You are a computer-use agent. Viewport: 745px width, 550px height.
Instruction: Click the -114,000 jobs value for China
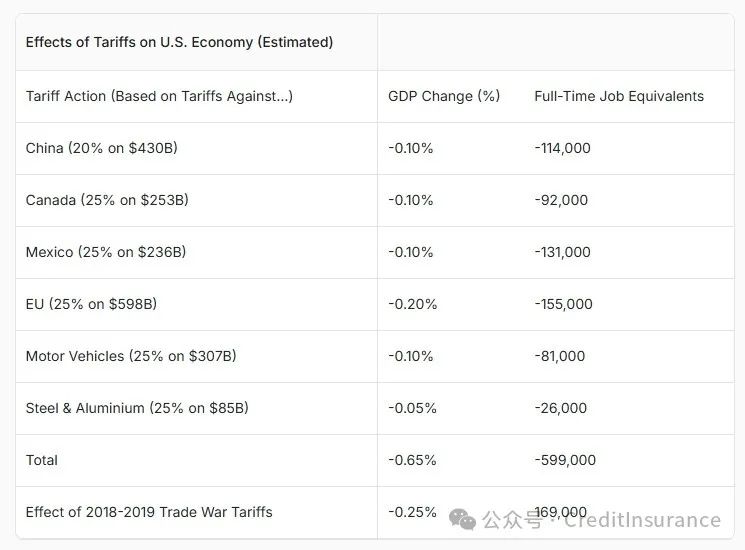point(562,148)
